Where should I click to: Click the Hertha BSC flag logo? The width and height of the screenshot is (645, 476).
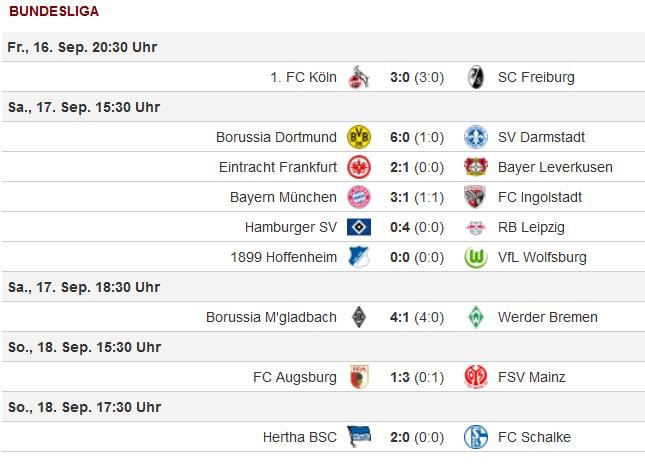358,437
